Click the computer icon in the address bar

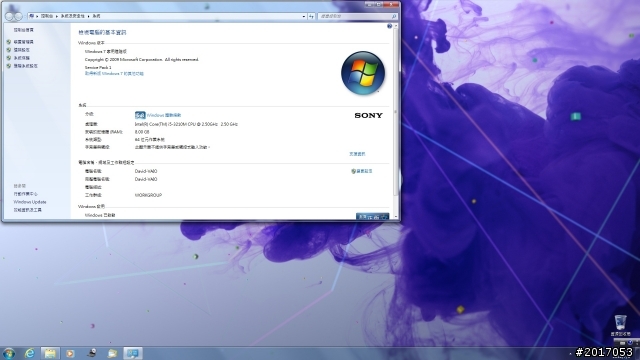(x=31, y=16)
